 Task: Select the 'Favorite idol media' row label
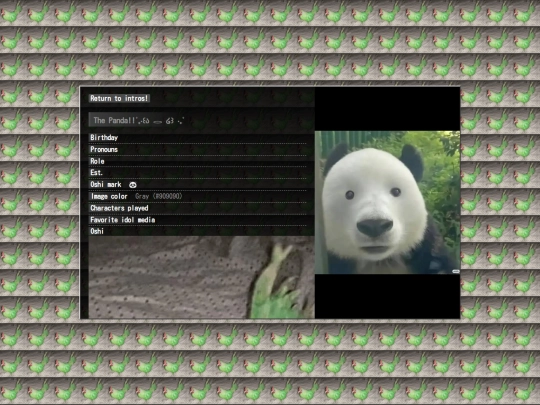tap(123, 220)
